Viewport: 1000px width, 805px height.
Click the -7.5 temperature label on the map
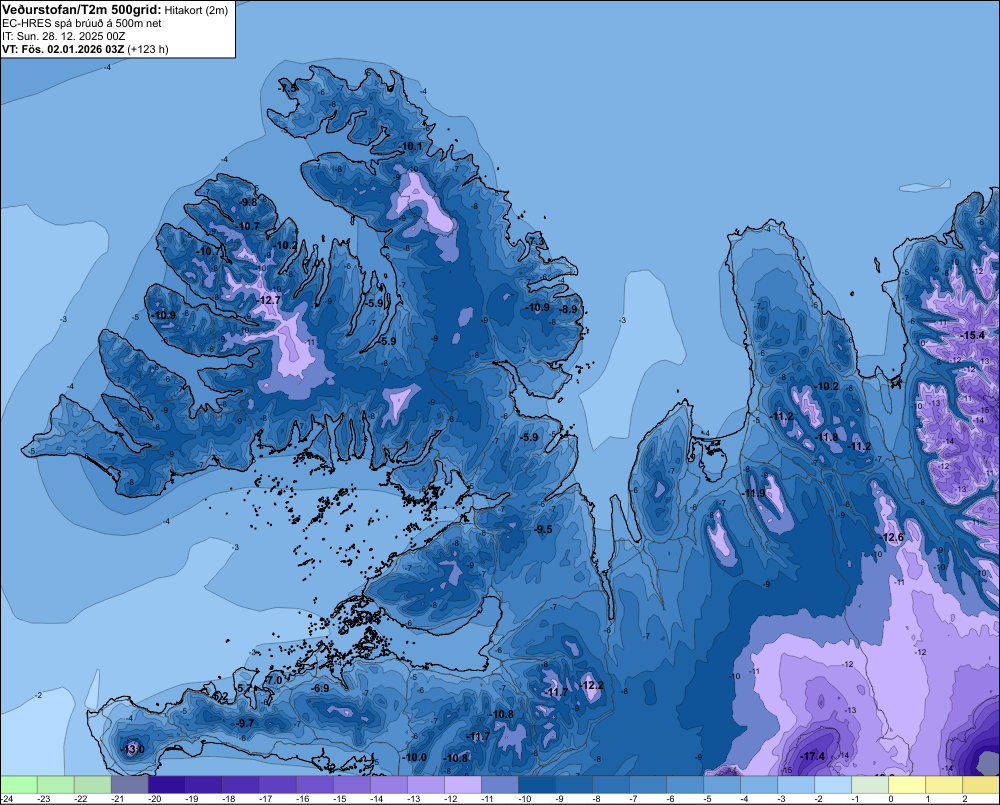[288, 88]
